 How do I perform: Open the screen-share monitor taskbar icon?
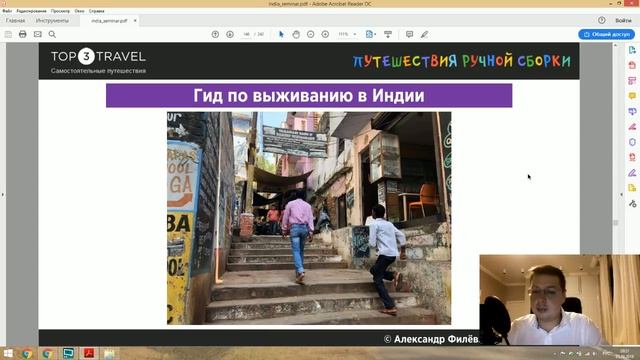pyautogui.click(x=68, y=353)
